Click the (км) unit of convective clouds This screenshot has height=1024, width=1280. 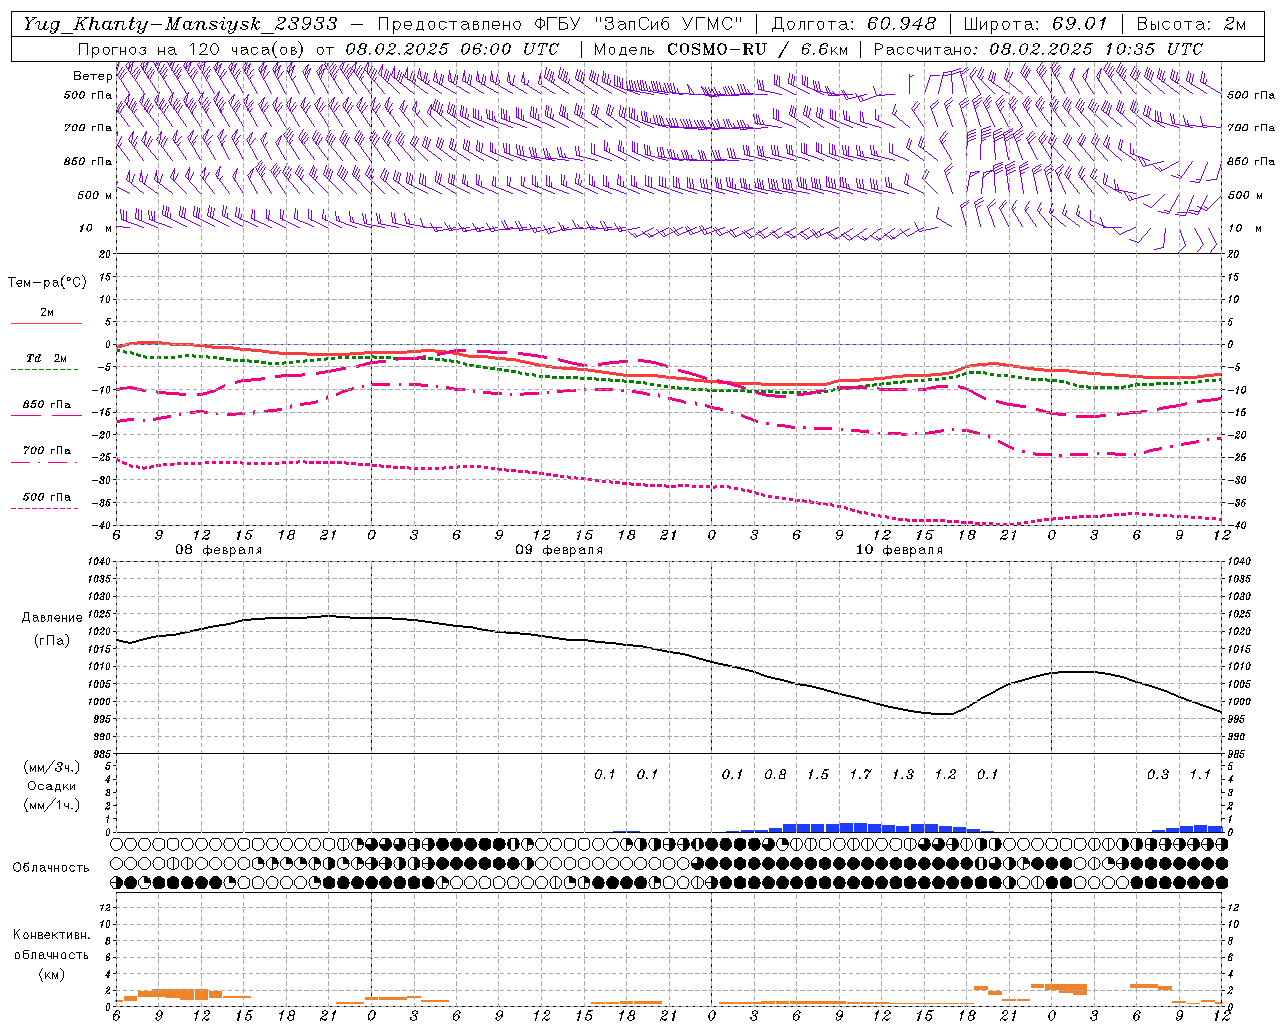(x=51, y=973)
